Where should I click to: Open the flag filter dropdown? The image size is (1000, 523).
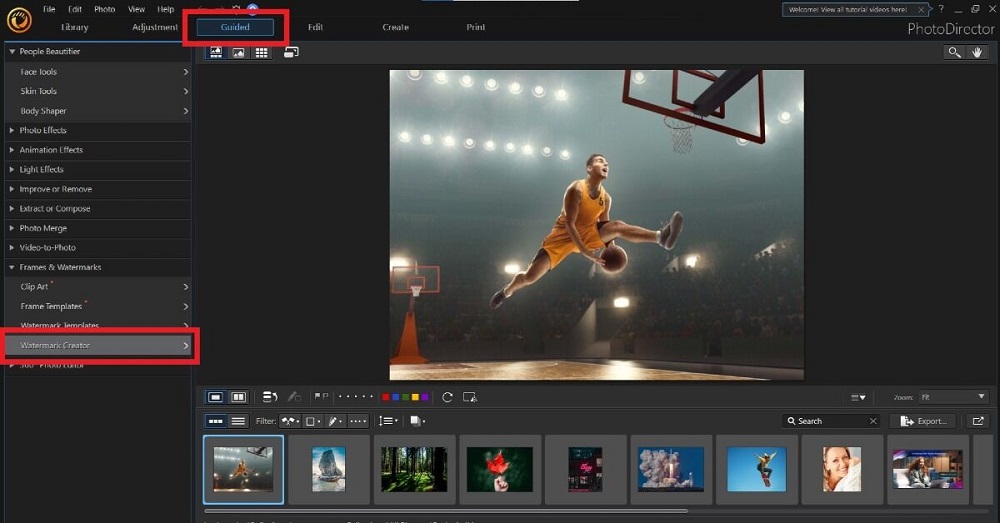click(290, 421)
